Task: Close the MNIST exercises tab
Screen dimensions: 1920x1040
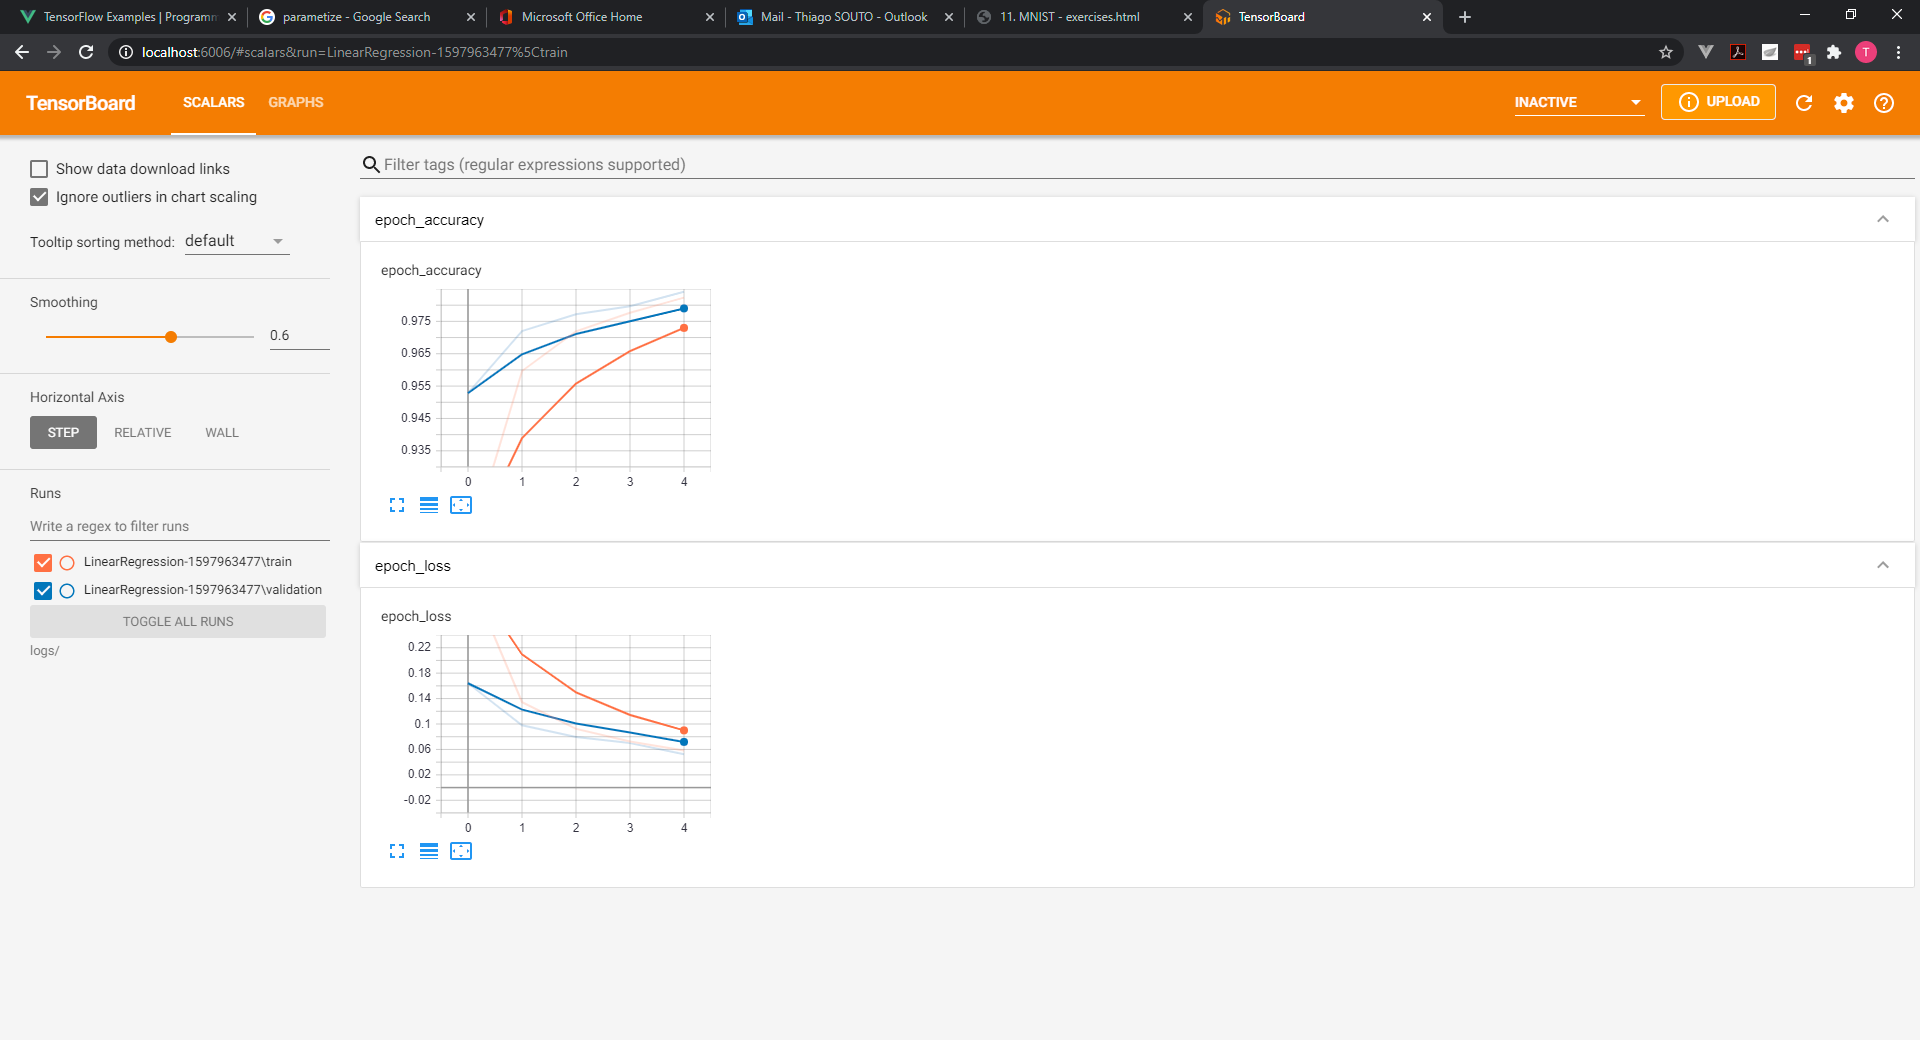Action: [x=1188, y=17]
